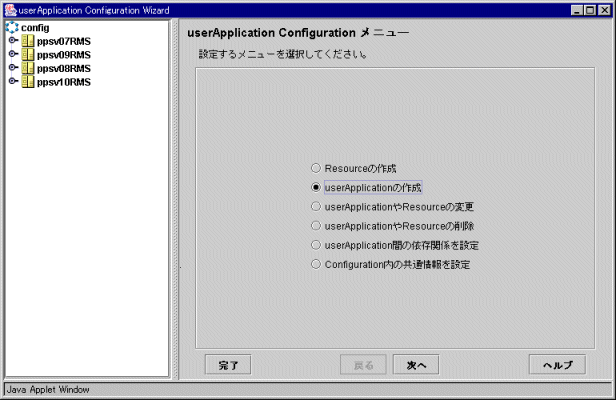Image resolution: width=616 pixels, height=400 pixels.
Task: Select the Resourceの作成 radio button
Action: 316,169
